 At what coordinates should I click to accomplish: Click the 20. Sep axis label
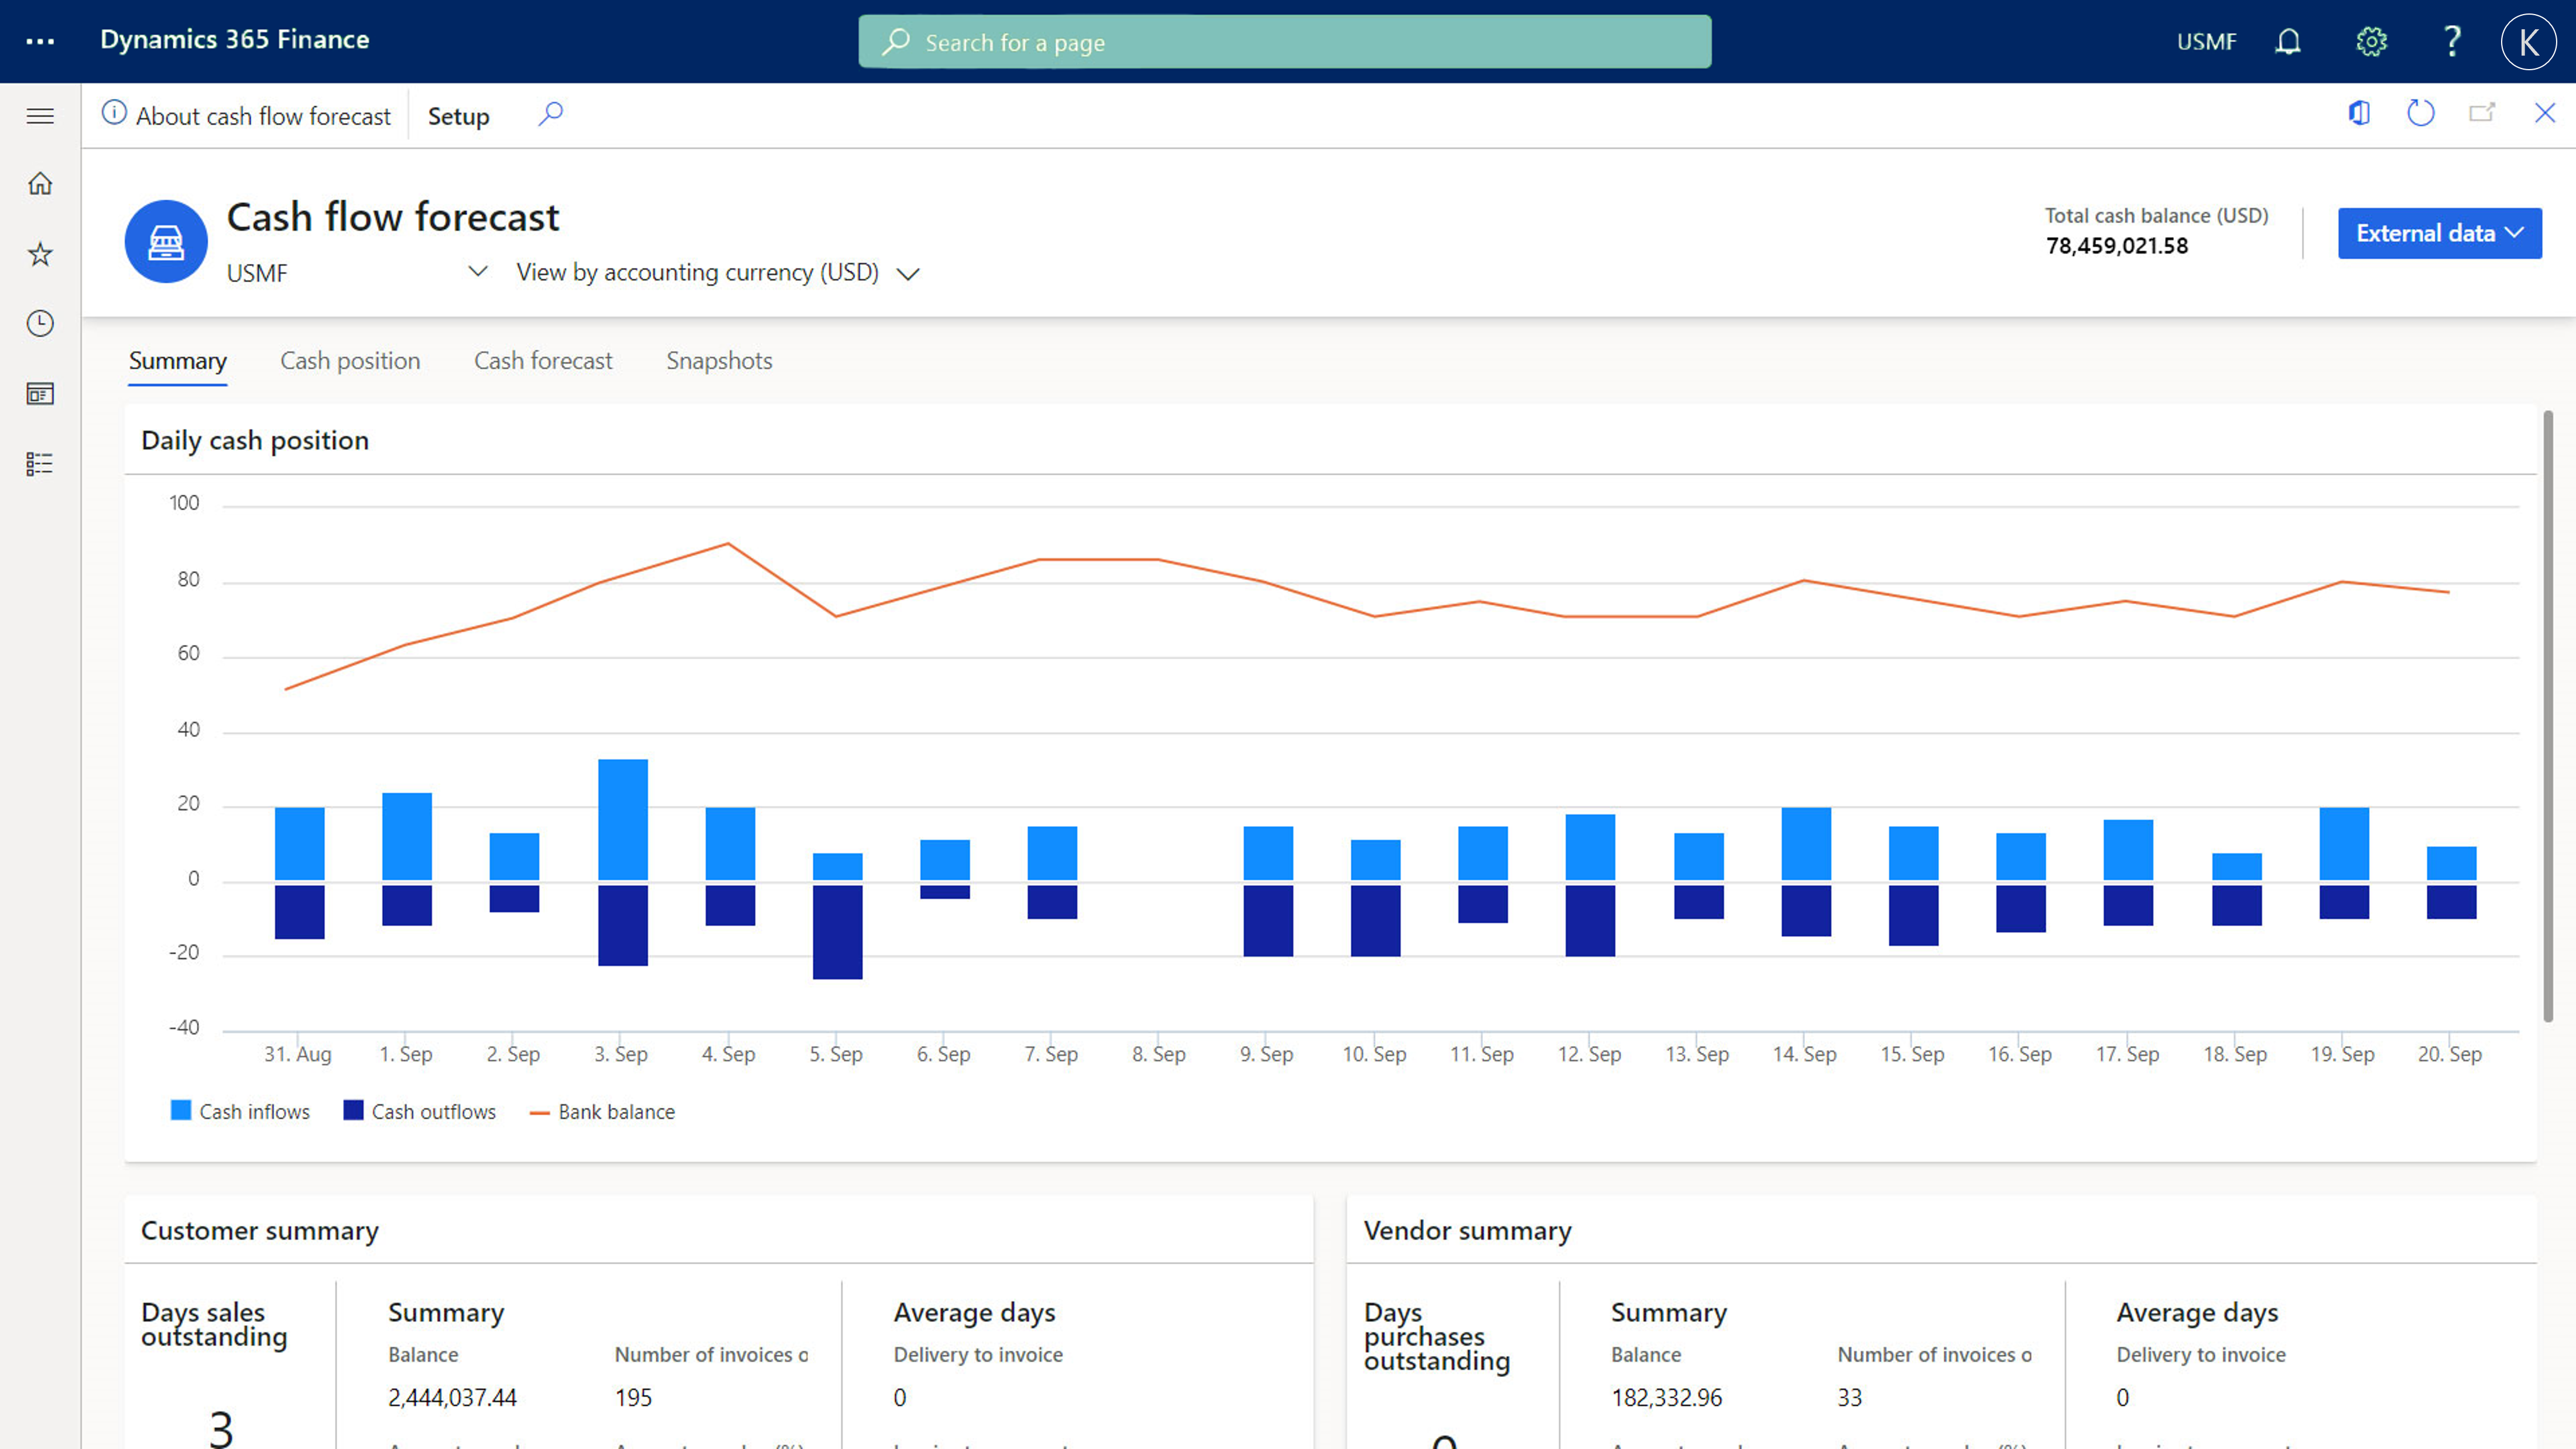[x=2449, y=1054]
